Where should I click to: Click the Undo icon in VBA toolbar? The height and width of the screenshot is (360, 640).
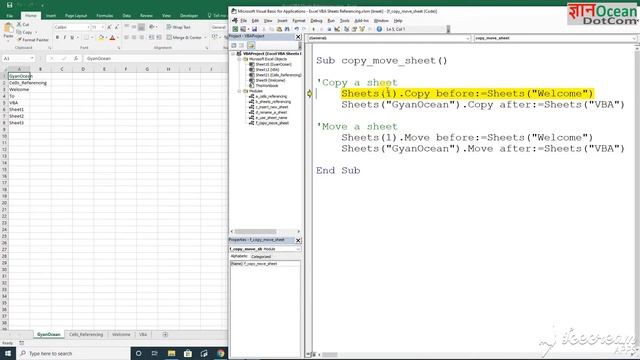click(297, 29)
